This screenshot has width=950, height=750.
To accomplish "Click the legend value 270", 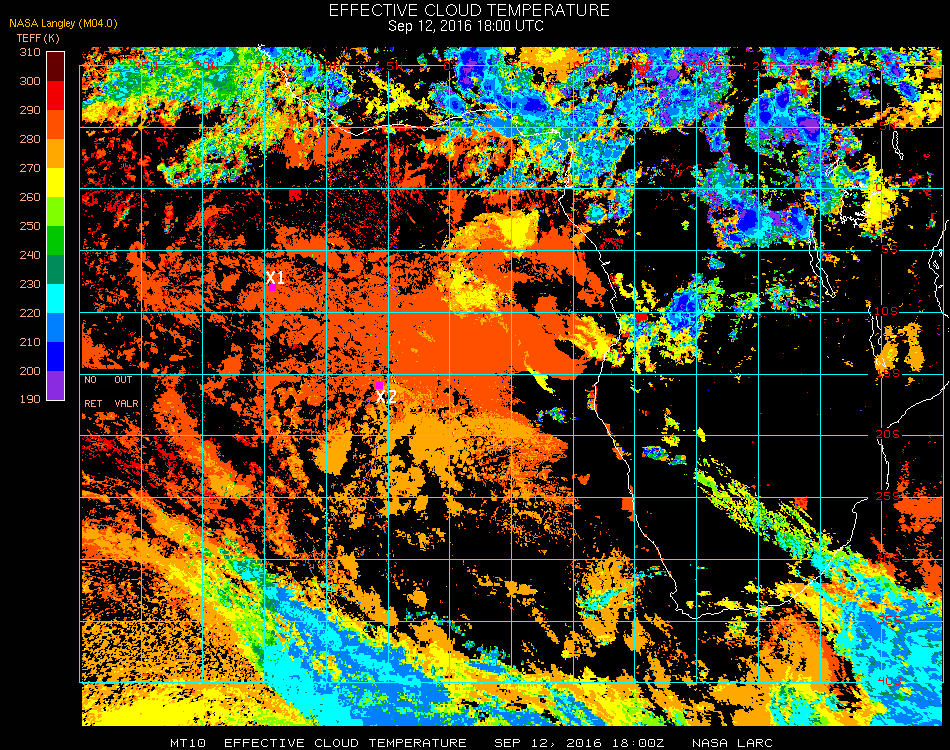I will 30,168.
